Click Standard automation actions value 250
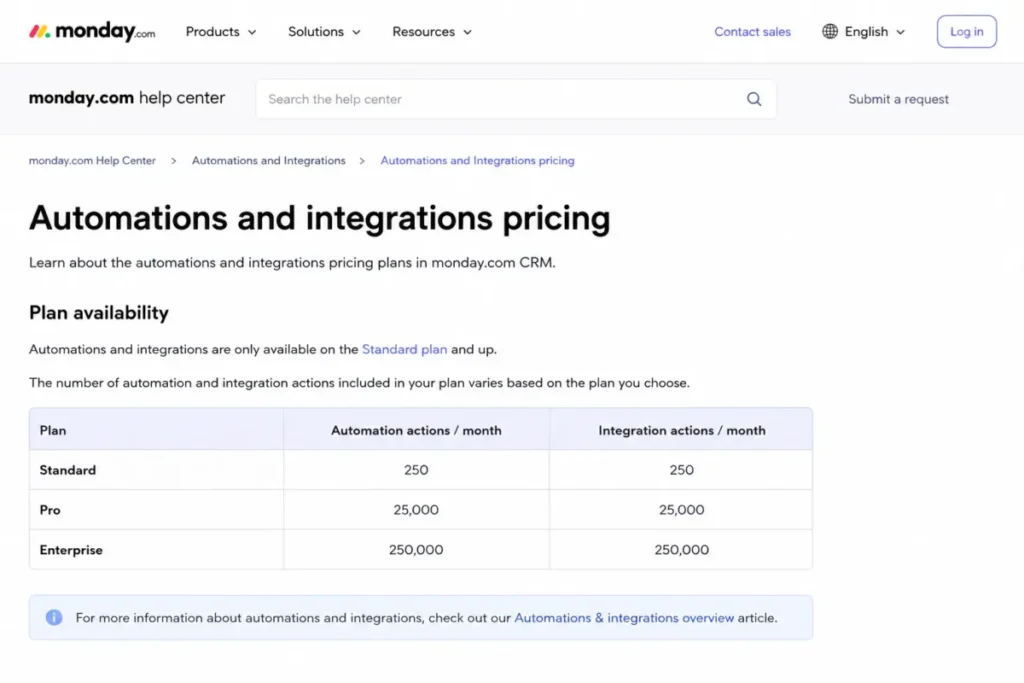This screenshot has height=683, width=1024. pos(416,470)
